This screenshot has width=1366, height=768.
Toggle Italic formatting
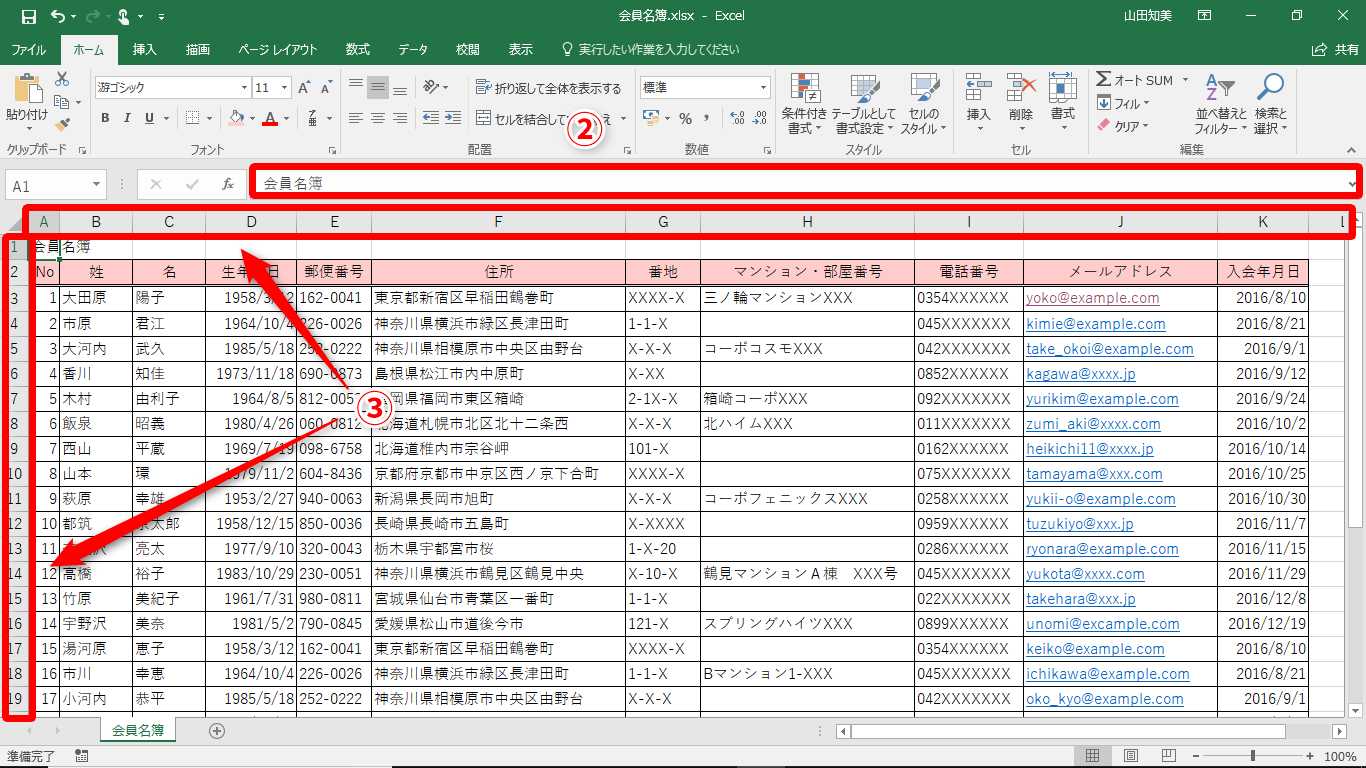[x=127, y=118]
